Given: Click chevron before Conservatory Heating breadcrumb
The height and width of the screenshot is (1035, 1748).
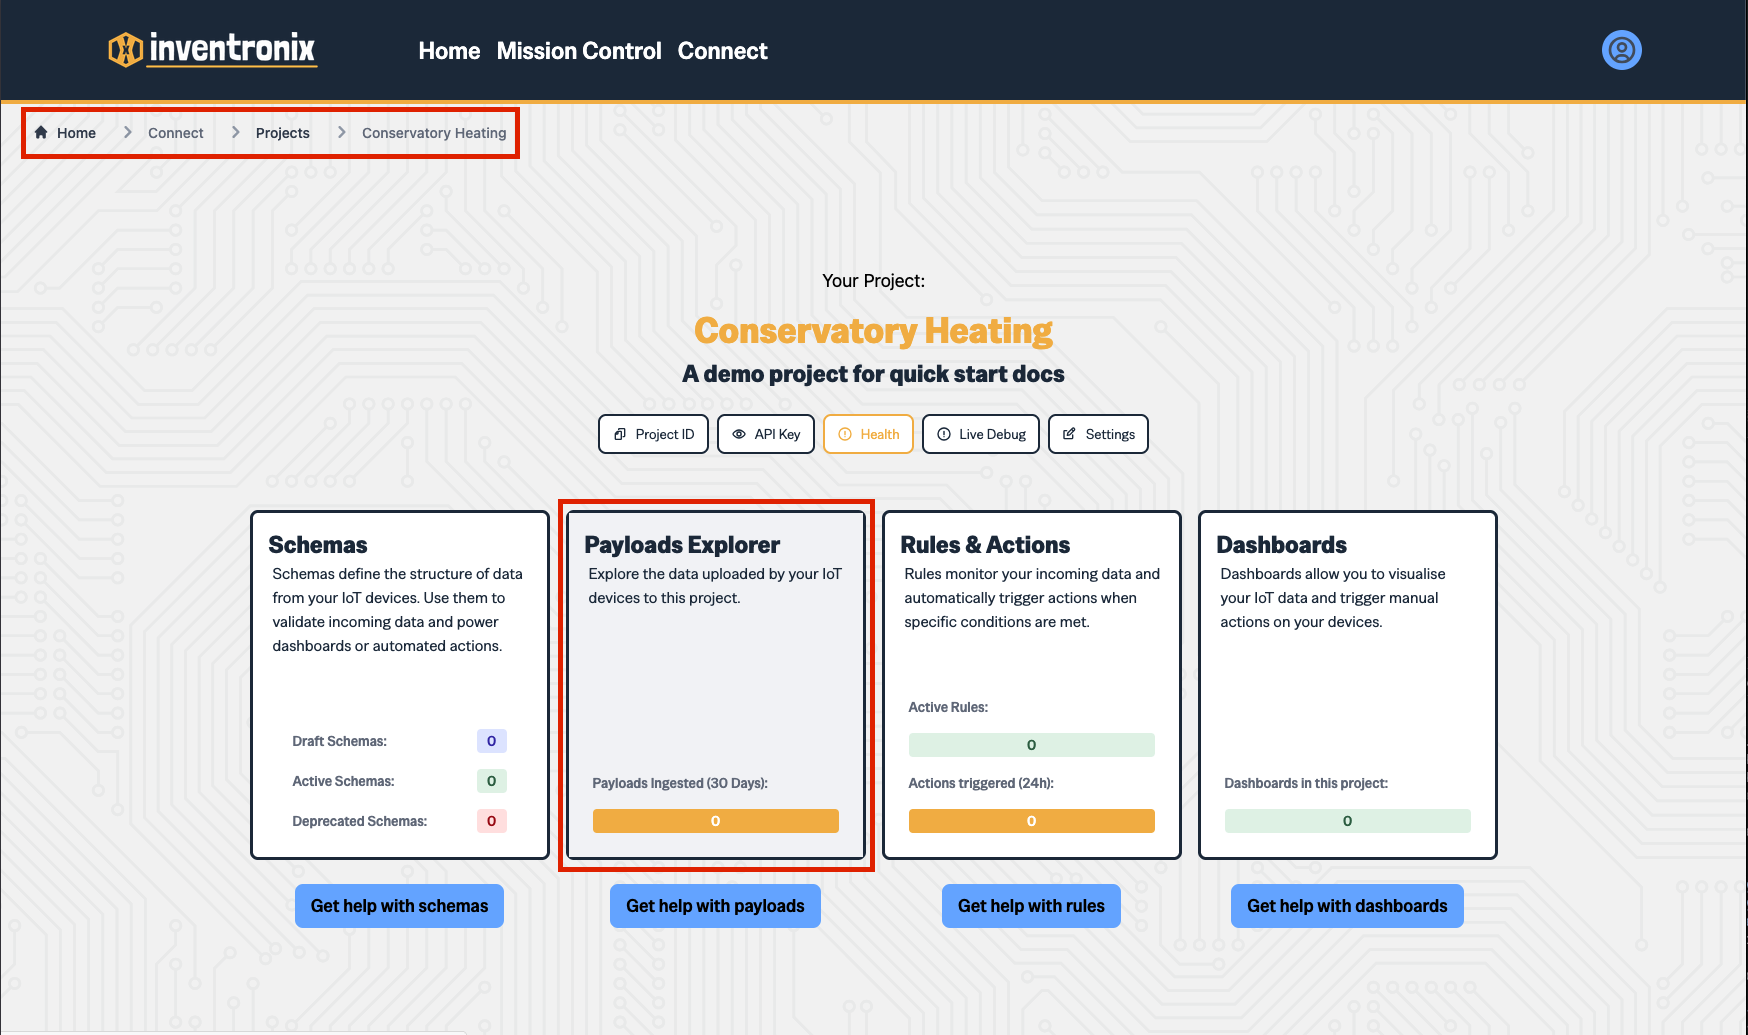Looking at the screenshot, I should click(341, 133).
